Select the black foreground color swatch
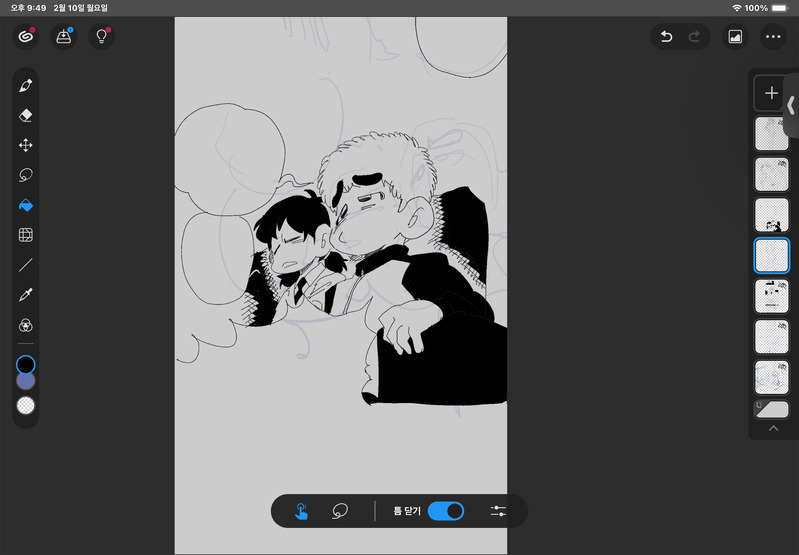 [25, 365]
